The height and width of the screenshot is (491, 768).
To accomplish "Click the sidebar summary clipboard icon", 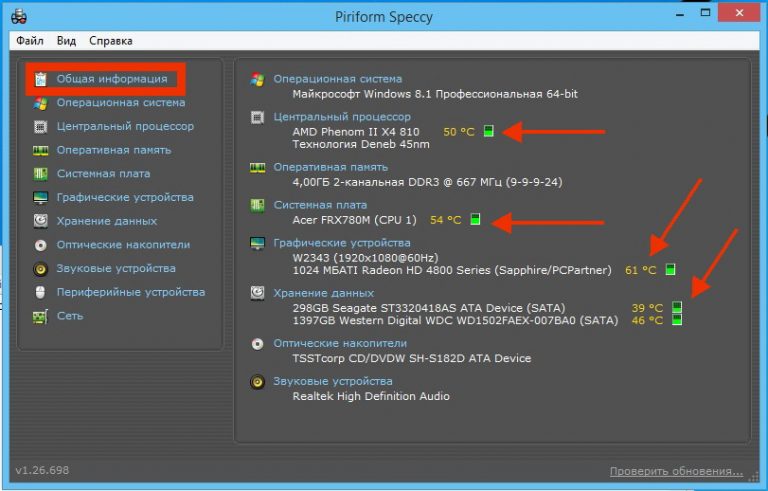I will (41, 79).
